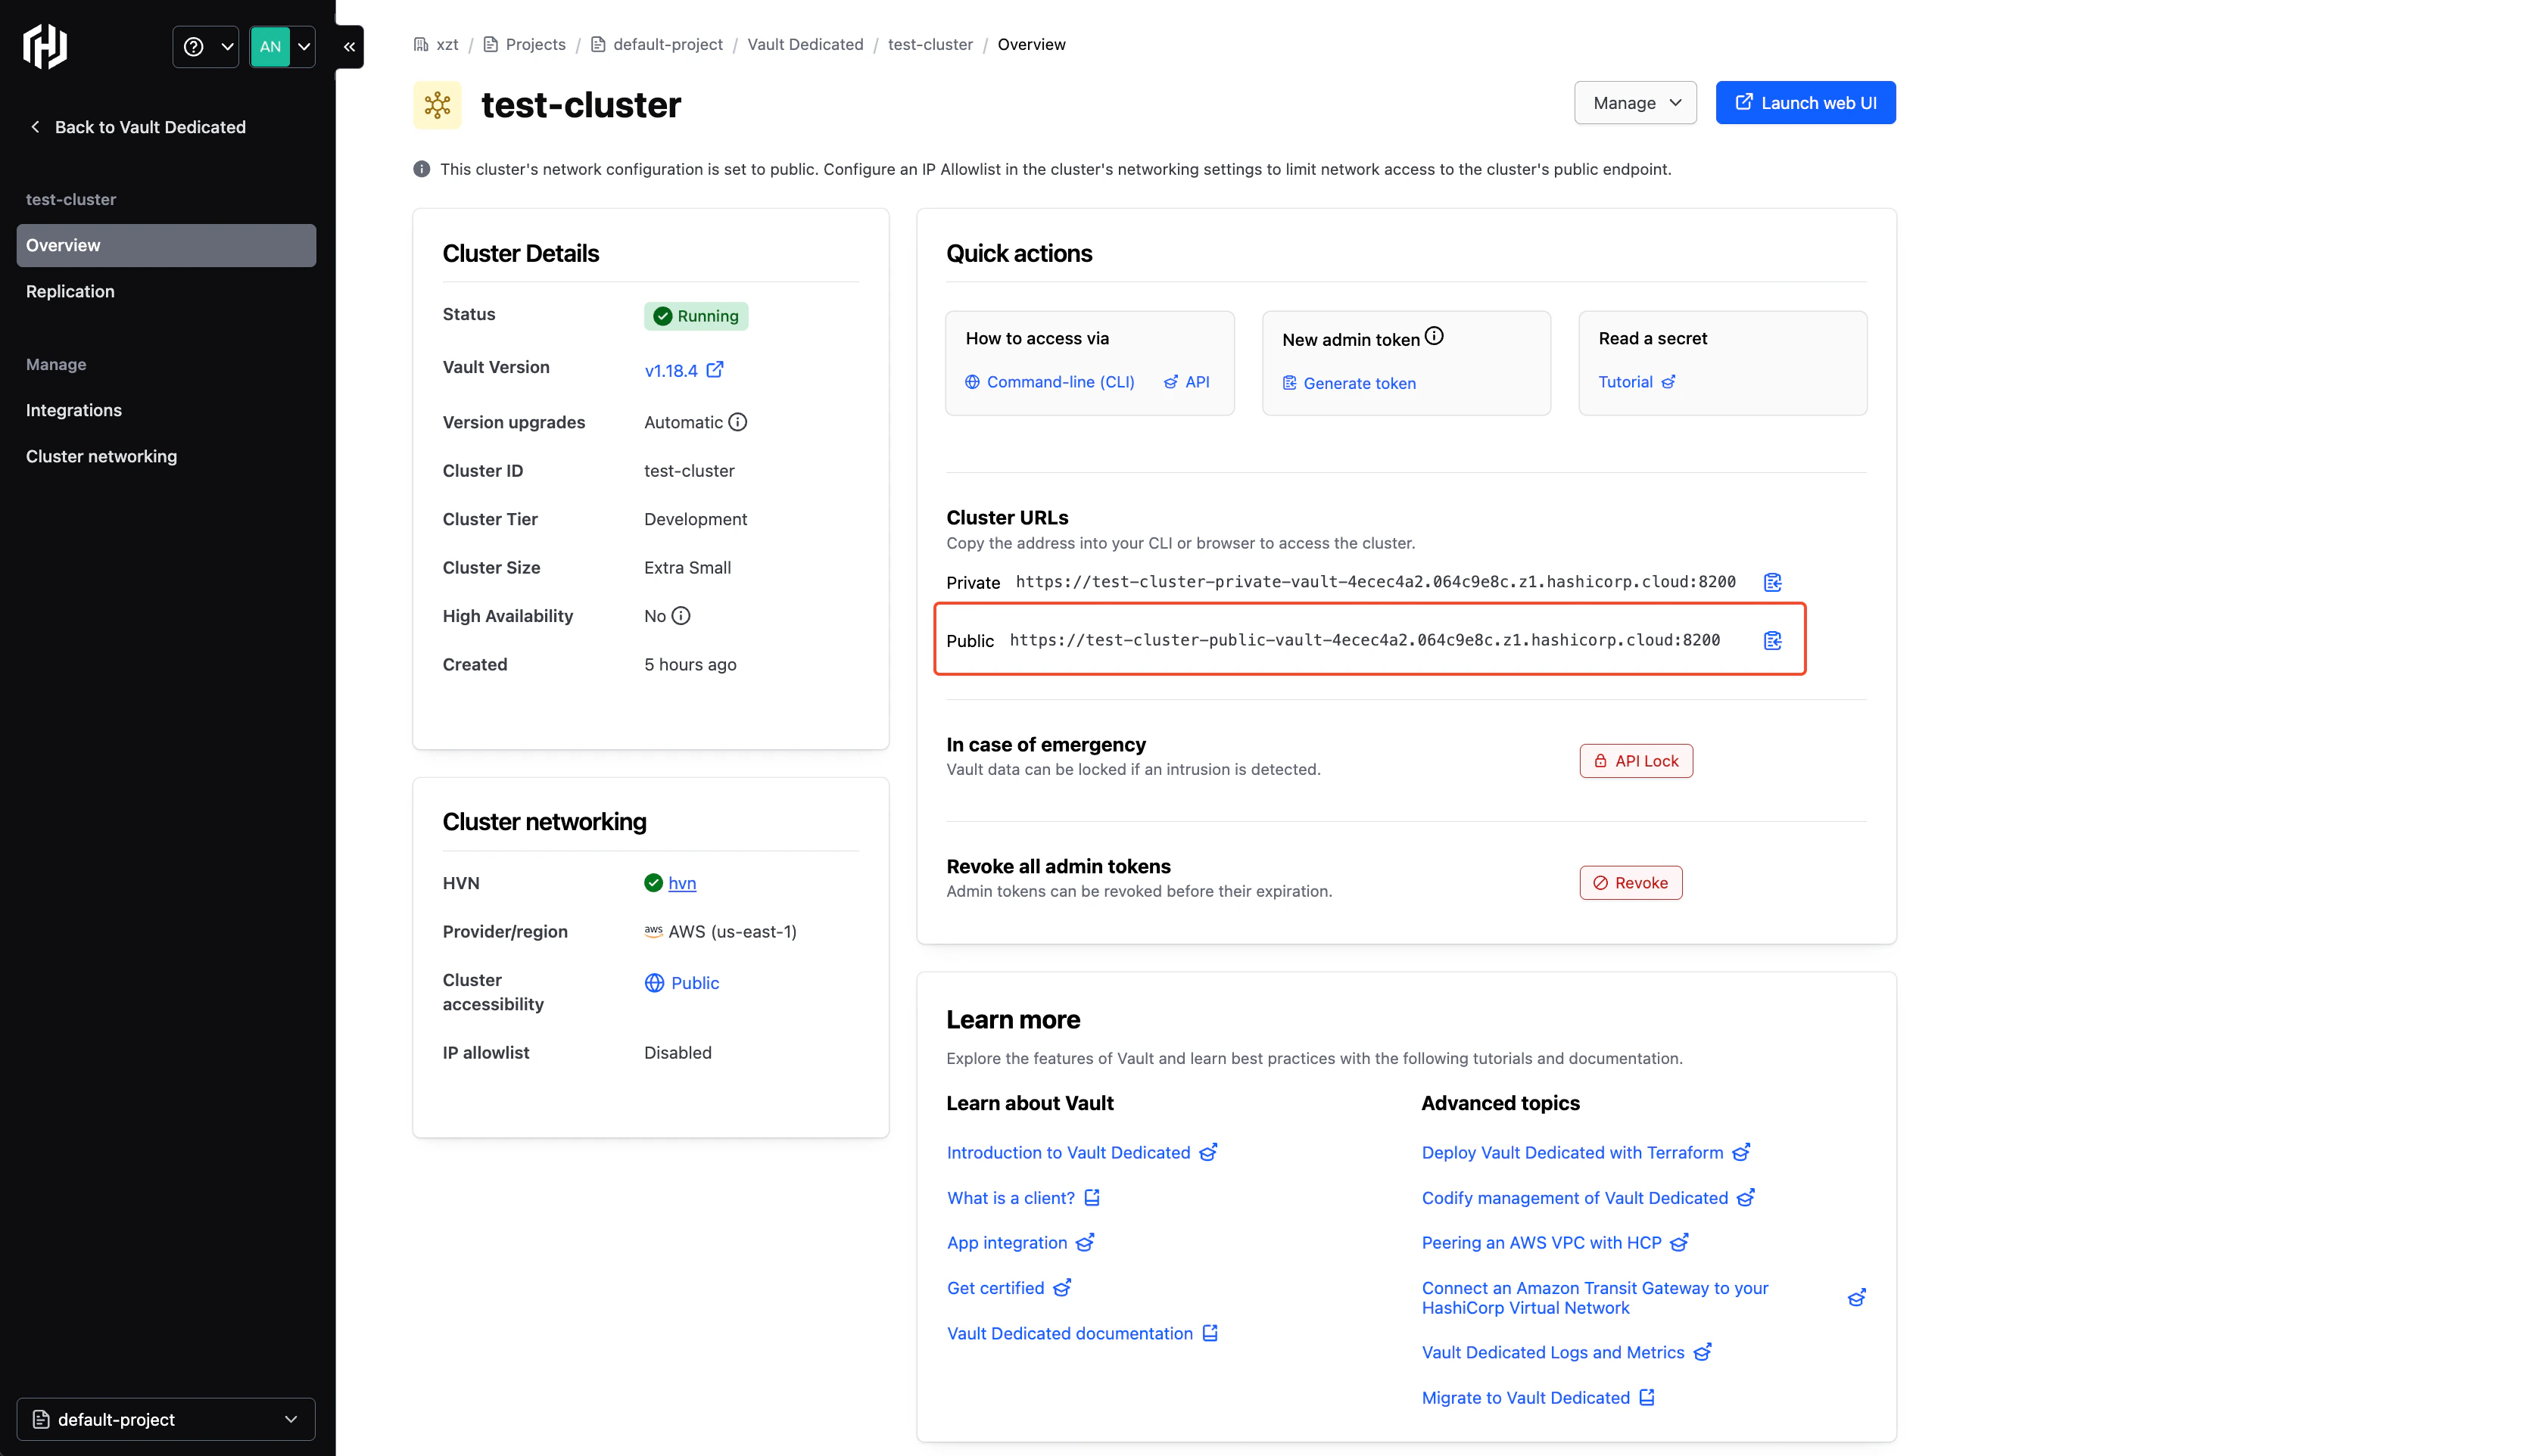The height and width of the screenshot is (1456, 2536).
Task: Click the Vault Dedicated breadcrumb
Action: click(x=805, y=44)
